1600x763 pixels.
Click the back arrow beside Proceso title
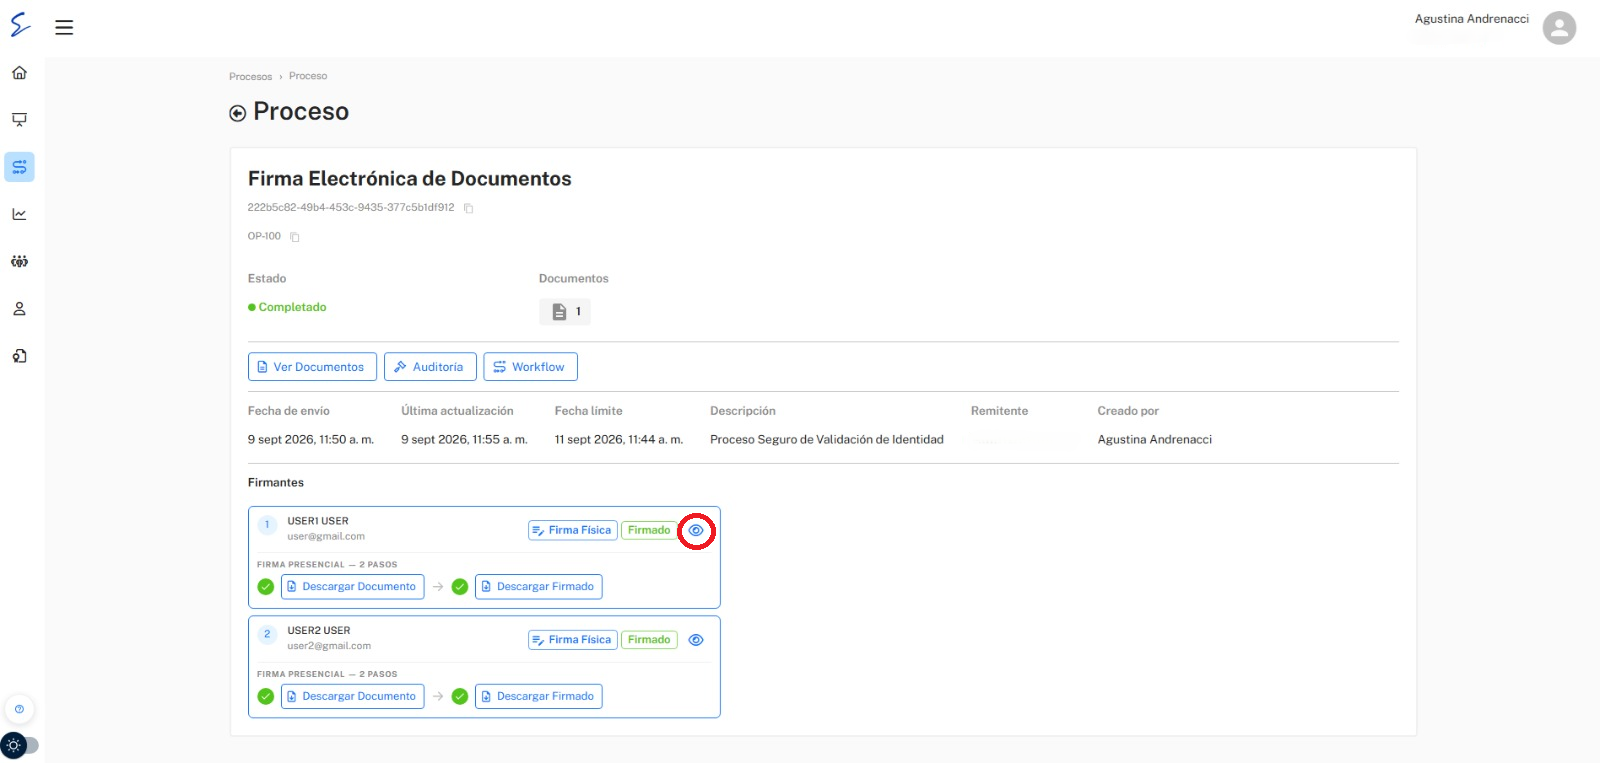pos(237,113)
